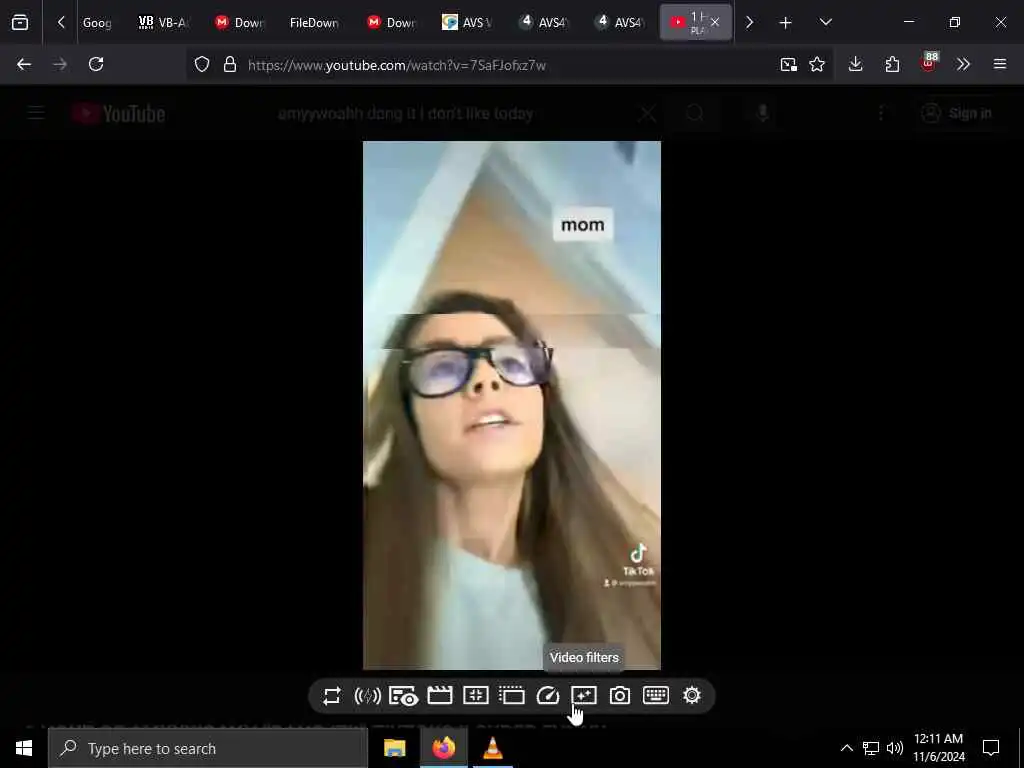Switch to the Goog tab
The width and height of the screenshot is (1024, 768).
(x=97, y=23)
